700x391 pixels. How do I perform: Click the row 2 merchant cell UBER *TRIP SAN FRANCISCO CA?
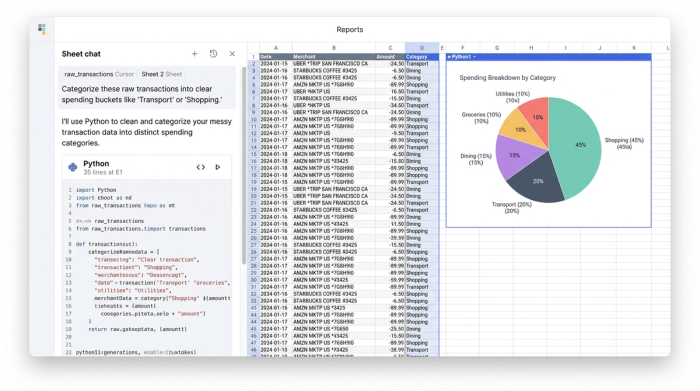pyautogui.click(x=333, y=64)
